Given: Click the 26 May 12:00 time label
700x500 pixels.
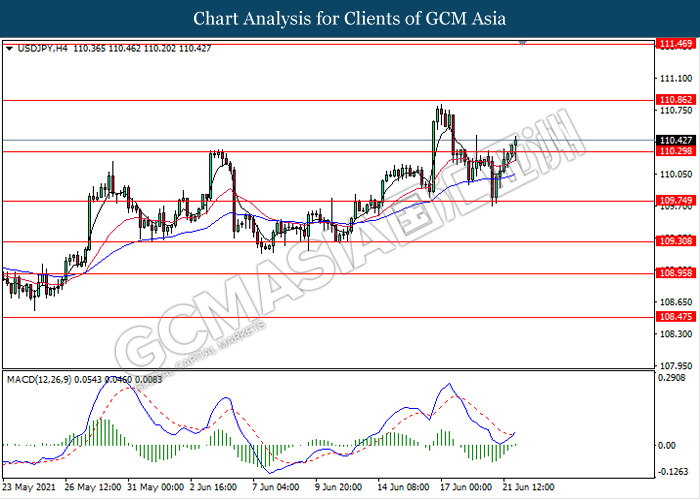Looking at the screenshot, I should coord(92,487).
